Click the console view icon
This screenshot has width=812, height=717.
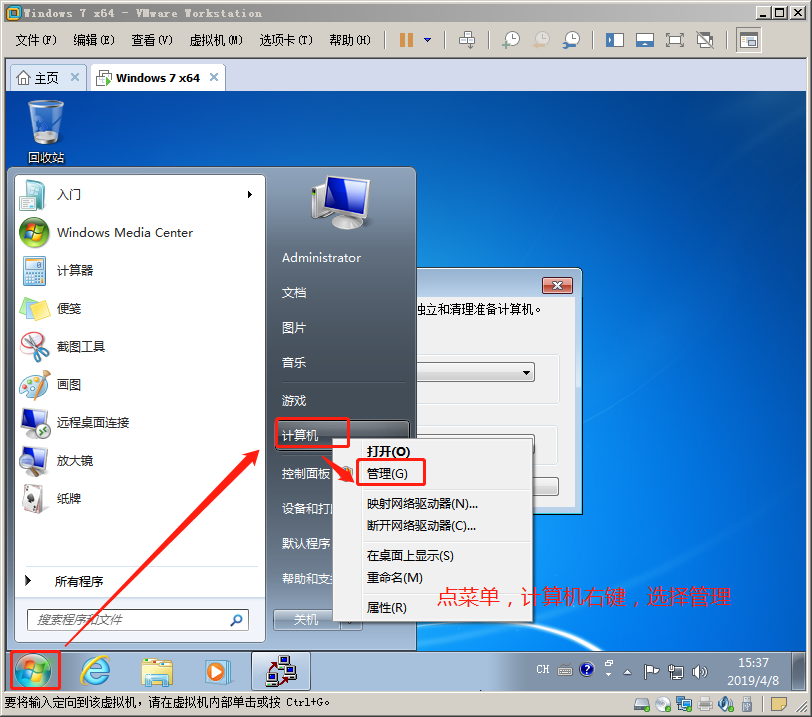(748, 40)
